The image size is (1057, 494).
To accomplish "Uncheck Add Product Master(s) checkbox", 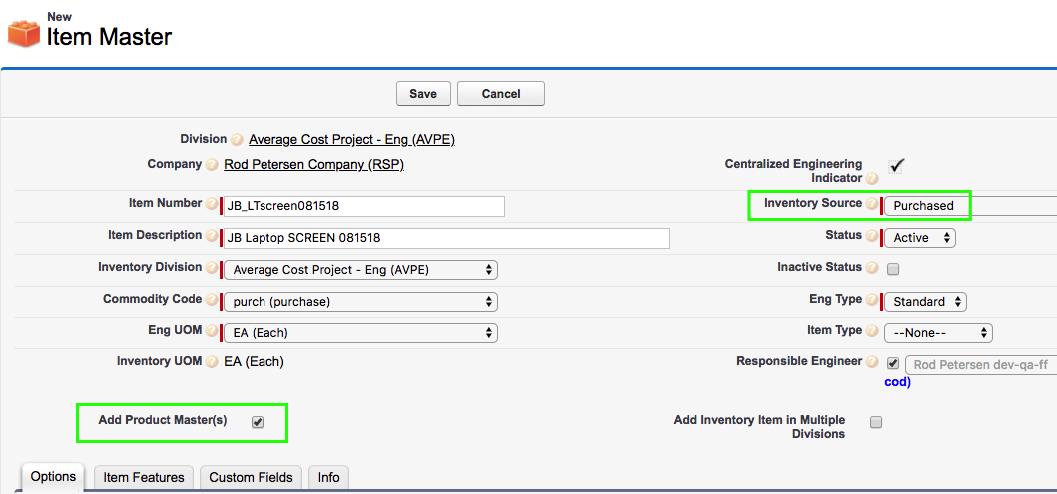I will pyautogui.click(x=258, y=422).
